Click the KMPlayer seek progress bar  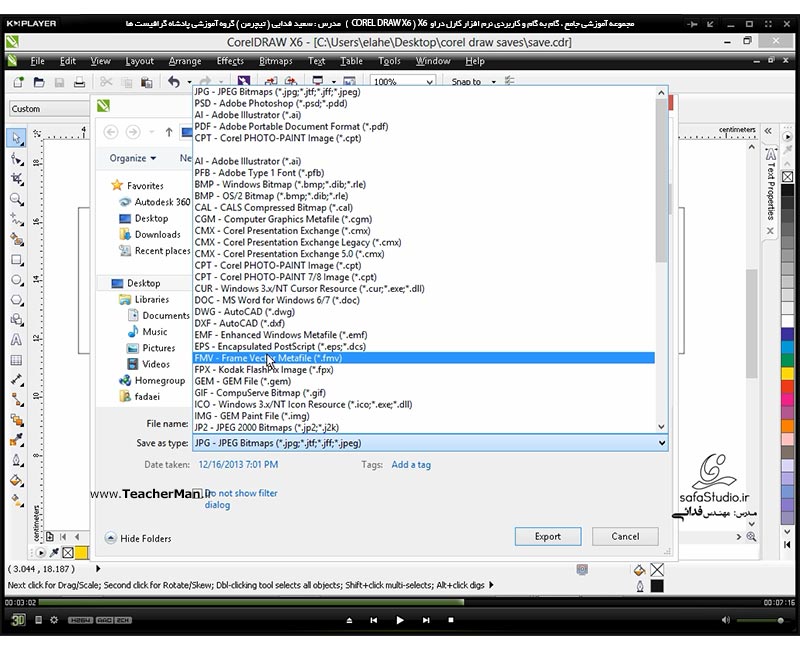398,603
